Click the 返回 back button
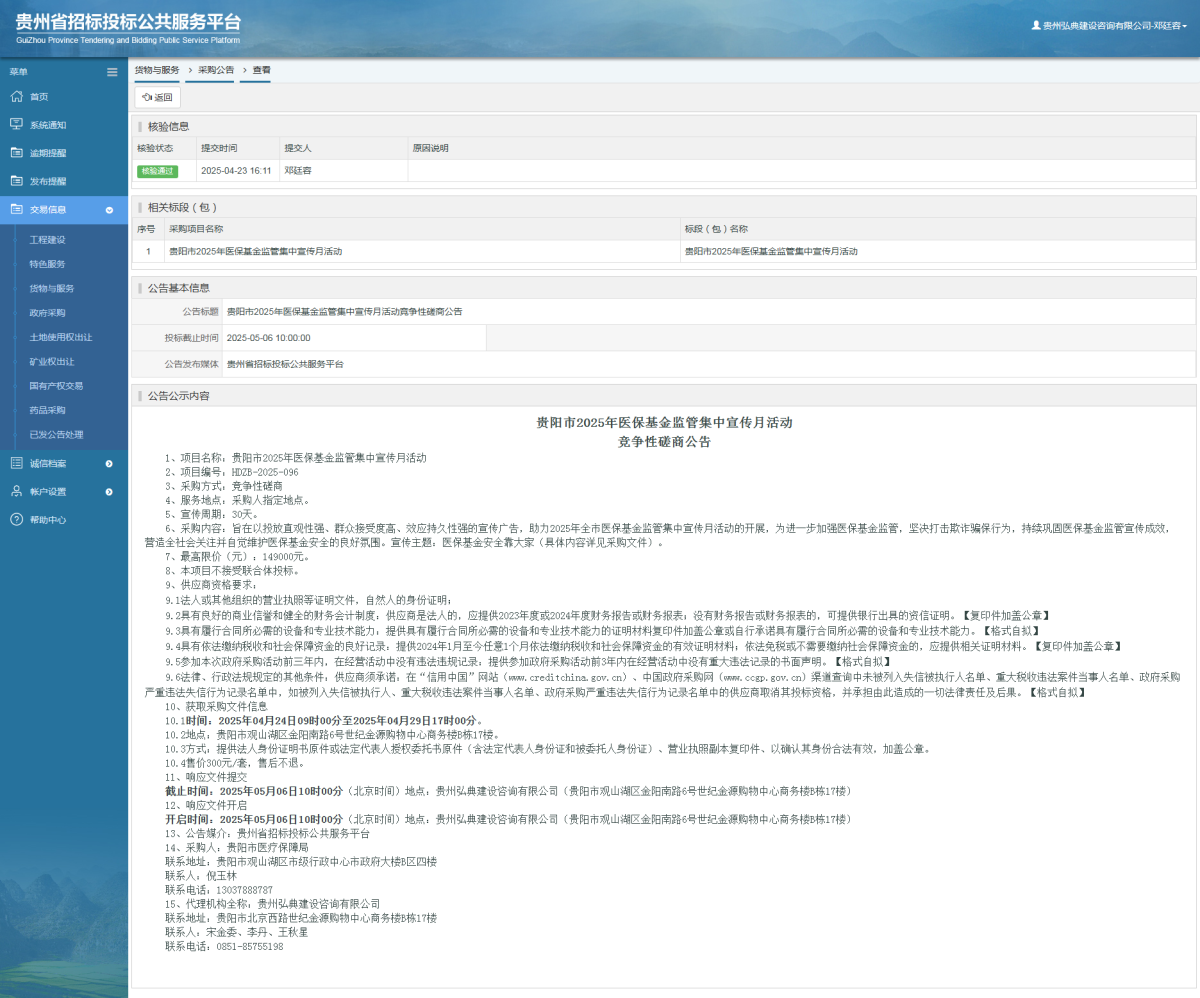Viewport: 1200px width, 998px height. click(158, 98)
